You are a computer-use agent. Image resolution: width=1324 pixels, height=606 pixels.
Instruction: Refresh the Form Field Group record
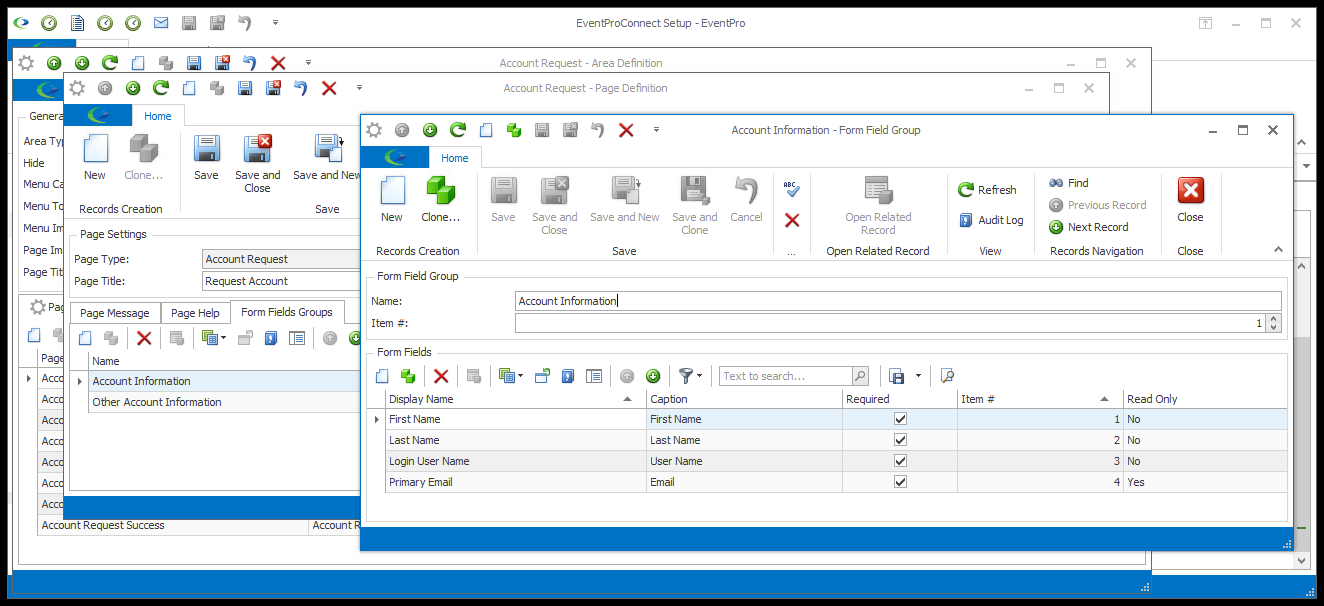(987, 190)
